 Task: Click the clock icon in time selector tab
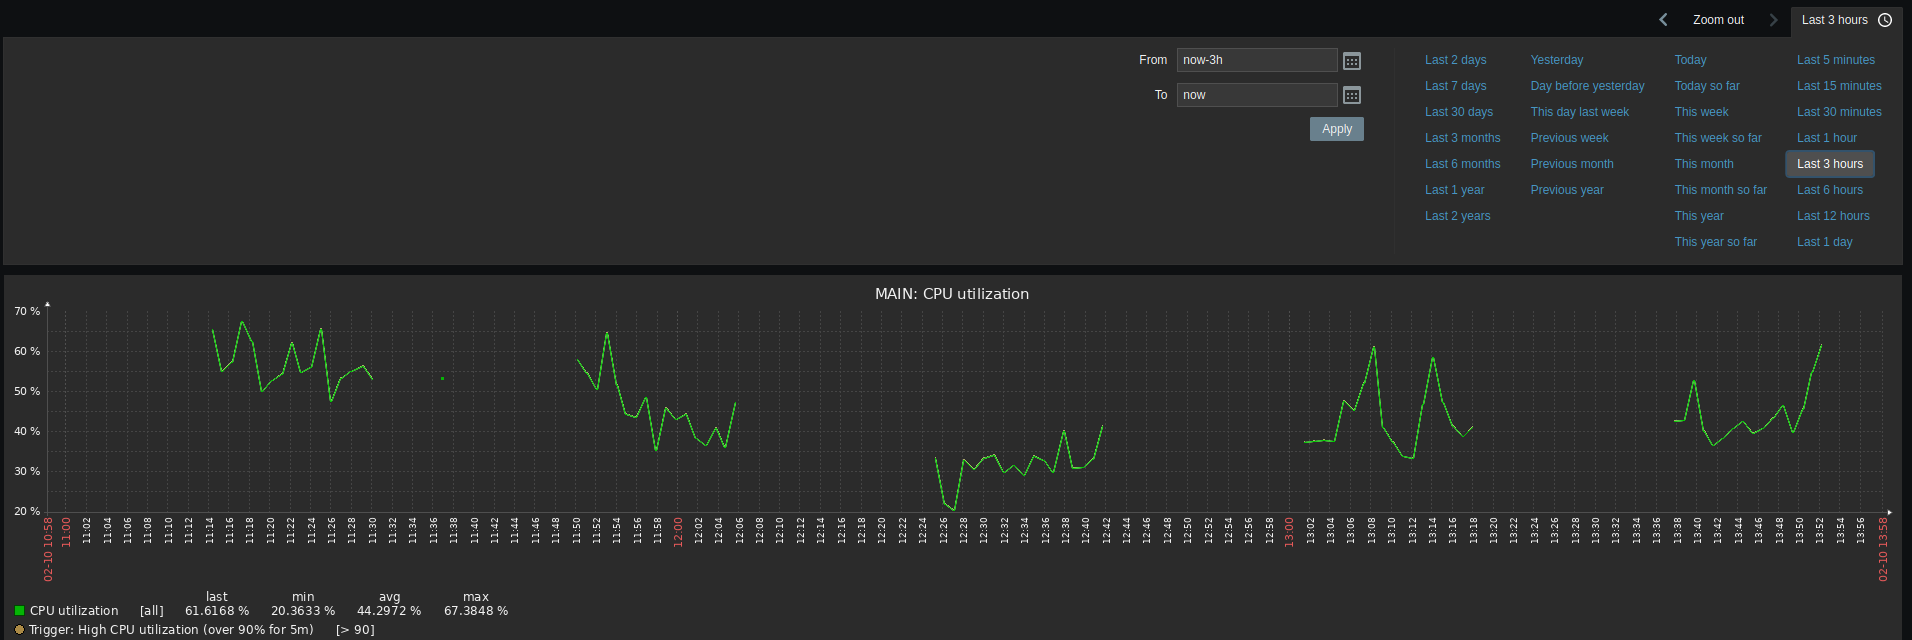[1885, 20]
